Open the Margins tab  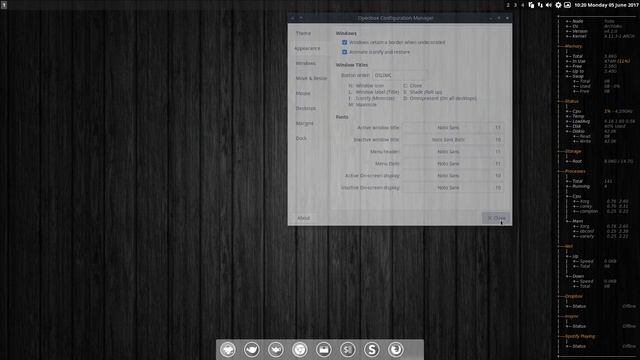click(304, 123)
